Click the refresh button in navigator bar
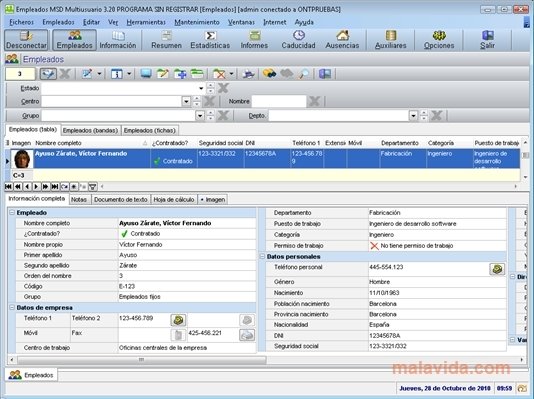The height and width of the screenshot is (399, 534). pyautogui.click(x=64, y=186)
